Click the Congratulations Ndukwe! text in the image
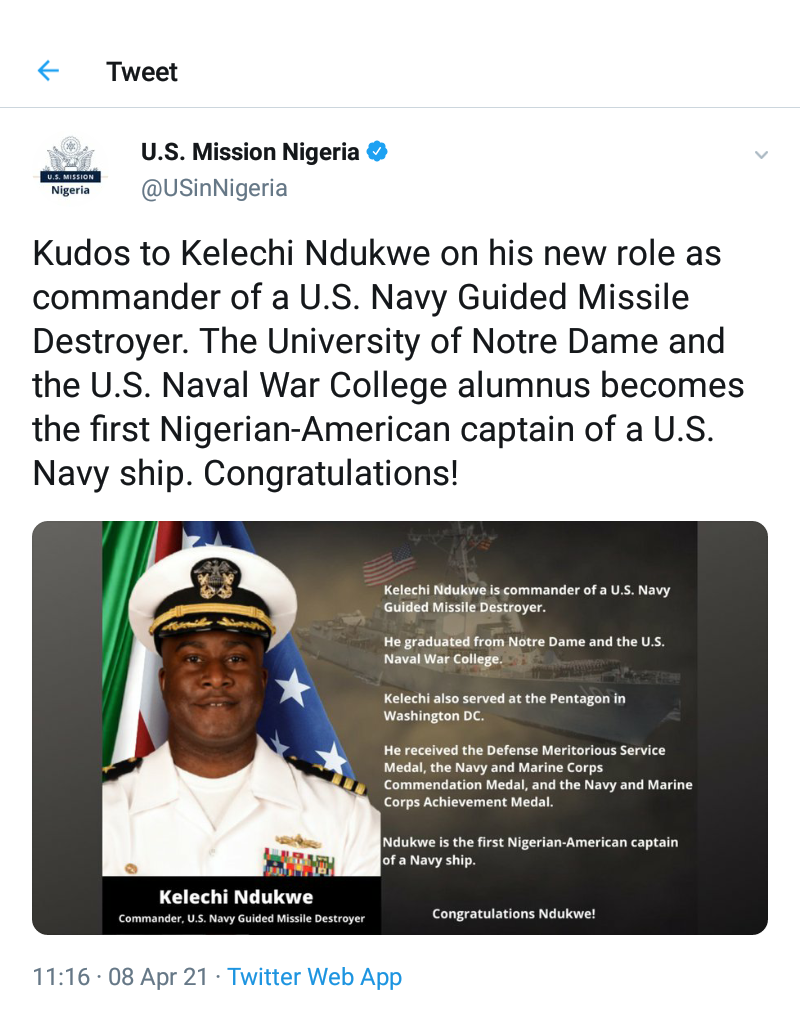800x1012 pixels. click(x=513, y=913)
